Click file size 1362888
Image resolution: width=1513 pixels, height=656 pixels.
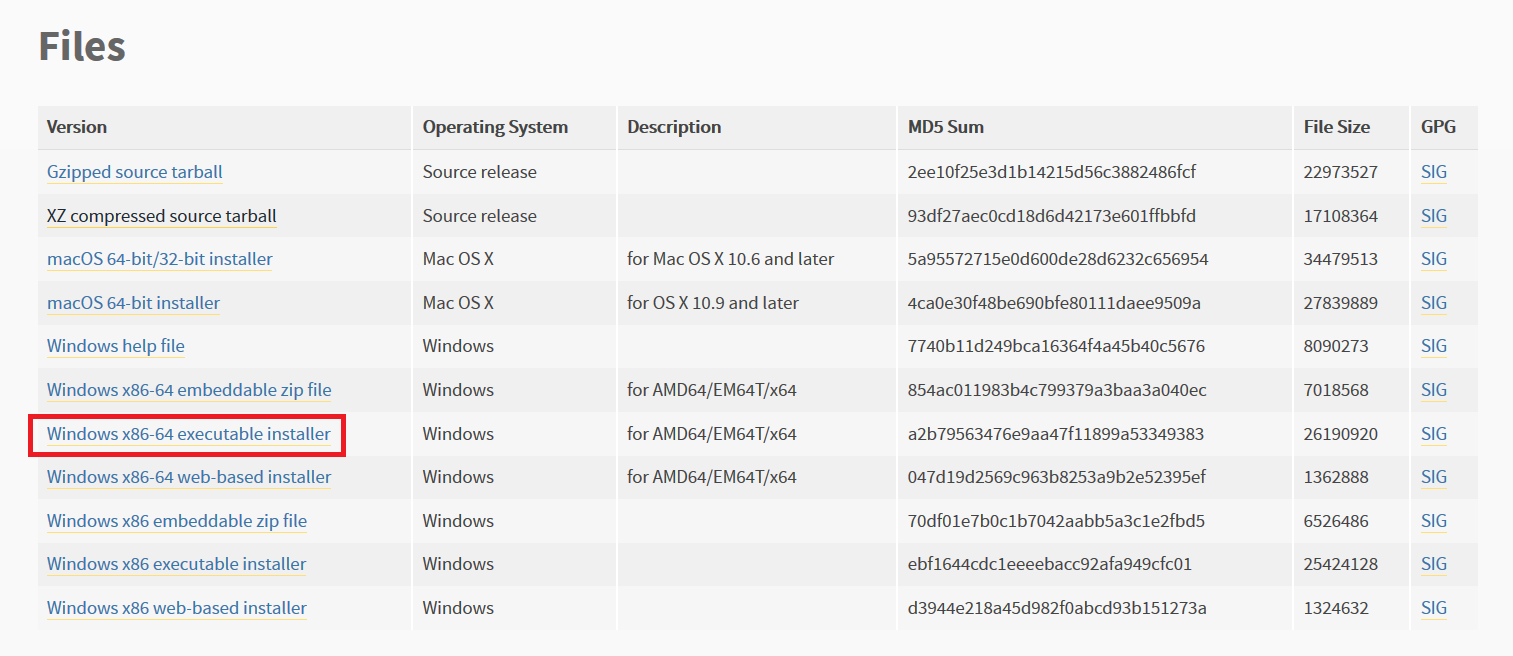[1336, 477]
